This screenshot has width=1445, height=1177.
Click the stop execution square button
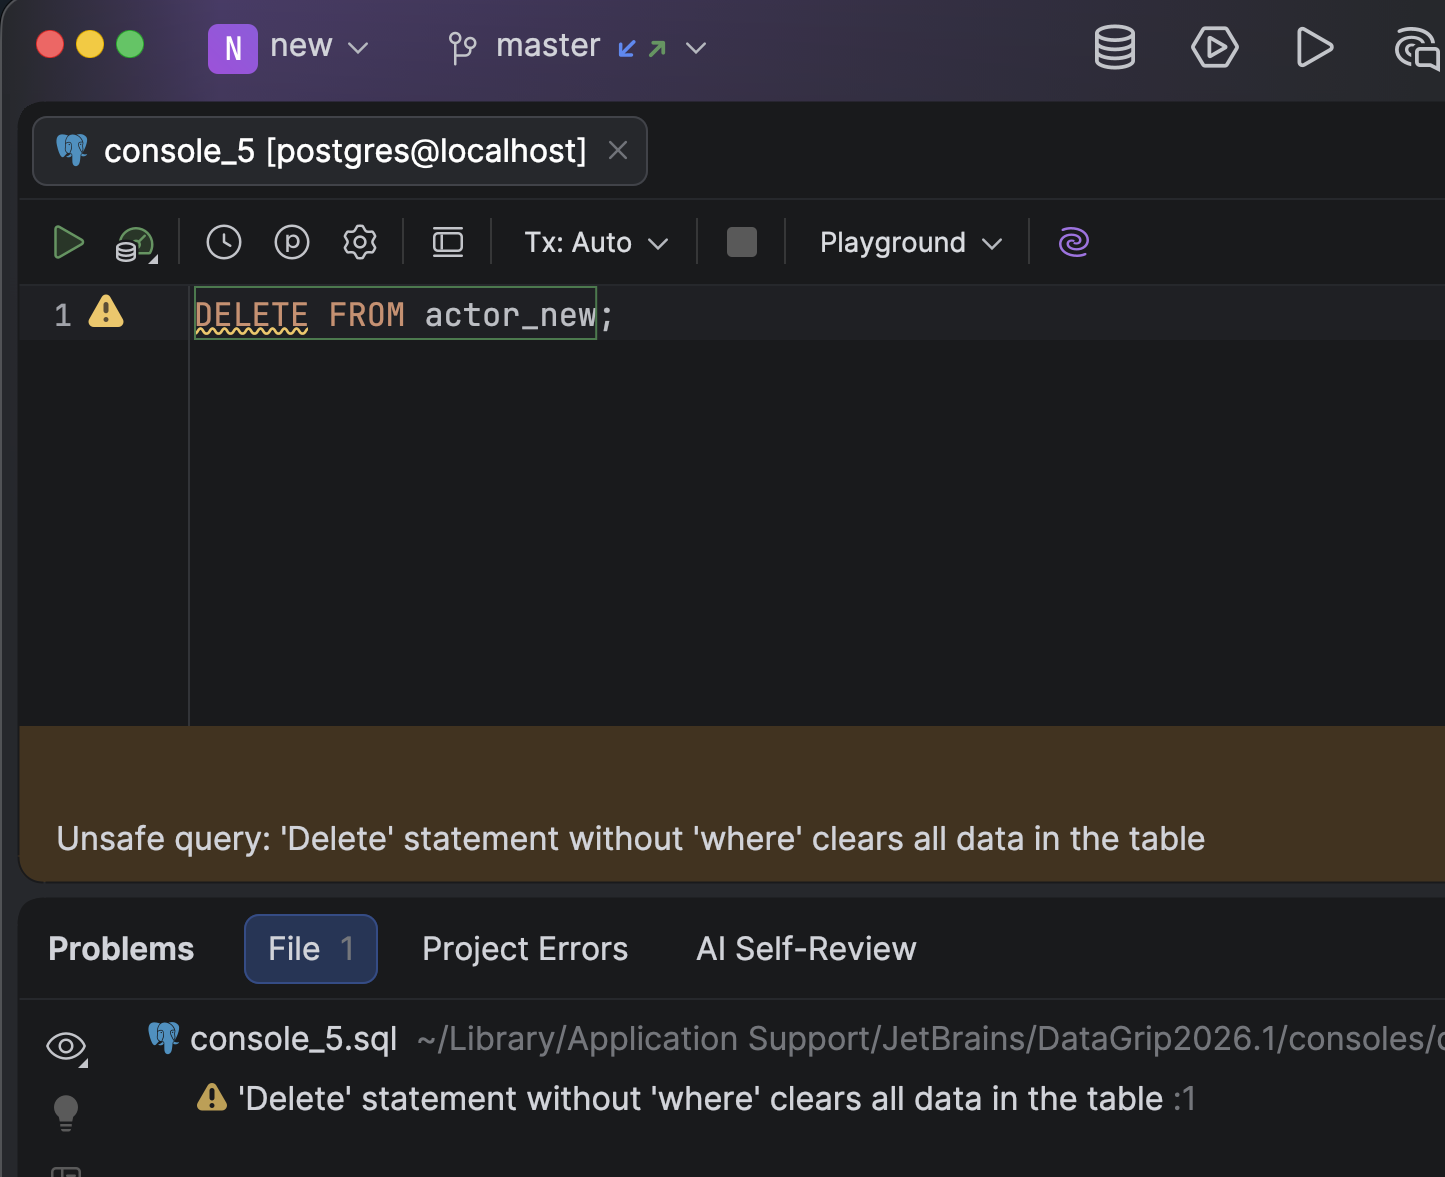pos(741,242)
